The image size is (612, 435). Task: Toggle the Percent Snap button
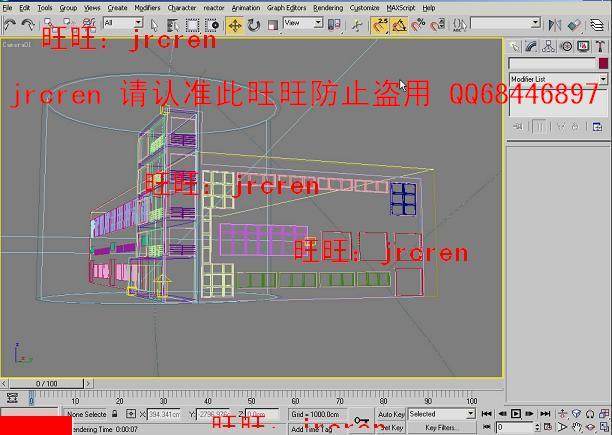click(x=418, y=25)
